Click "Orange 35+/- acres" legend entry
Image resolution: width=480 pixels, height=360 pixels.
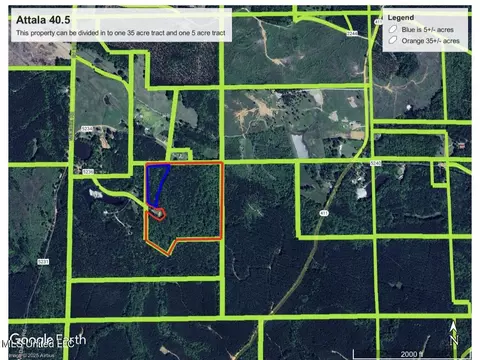click(430, 41)
